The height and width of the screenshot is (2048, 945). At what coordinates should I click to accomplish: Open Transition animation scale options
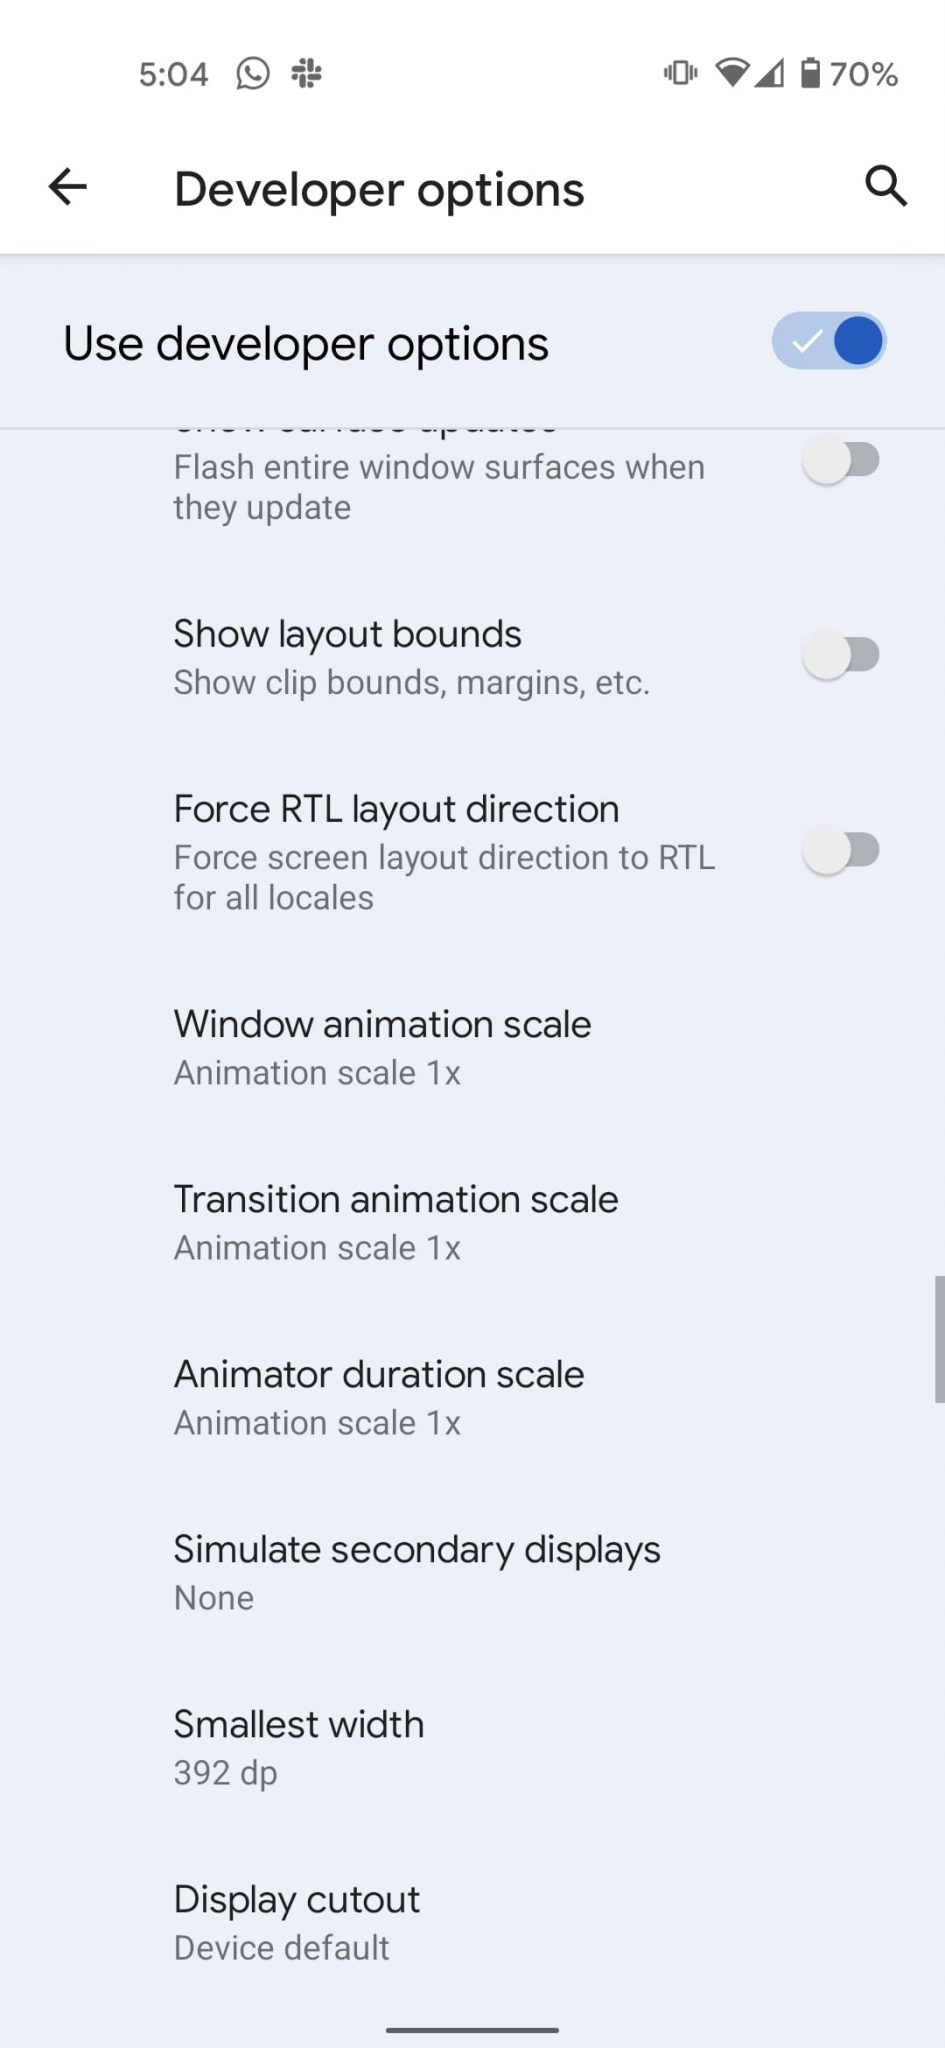(x=396, y=1221)
